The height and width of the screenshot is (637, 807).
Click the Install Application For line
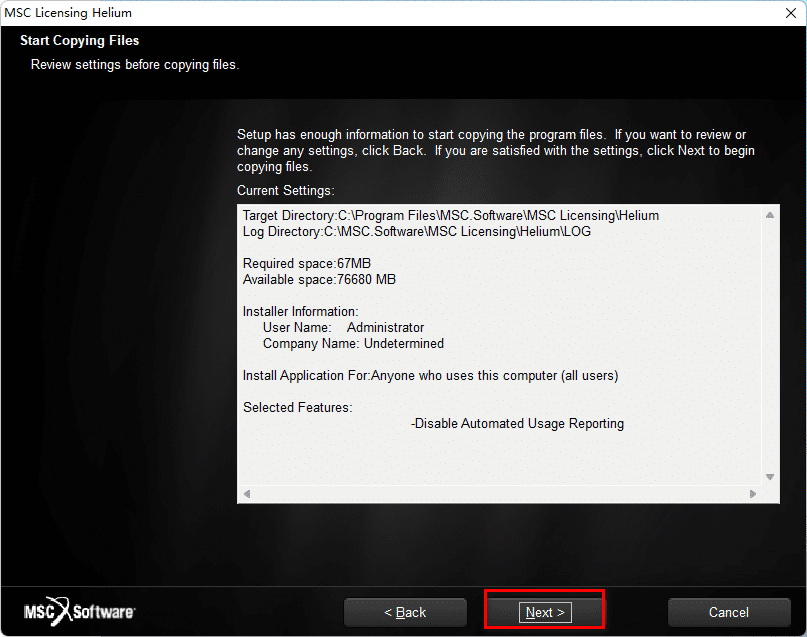click(x=430, y=376)
